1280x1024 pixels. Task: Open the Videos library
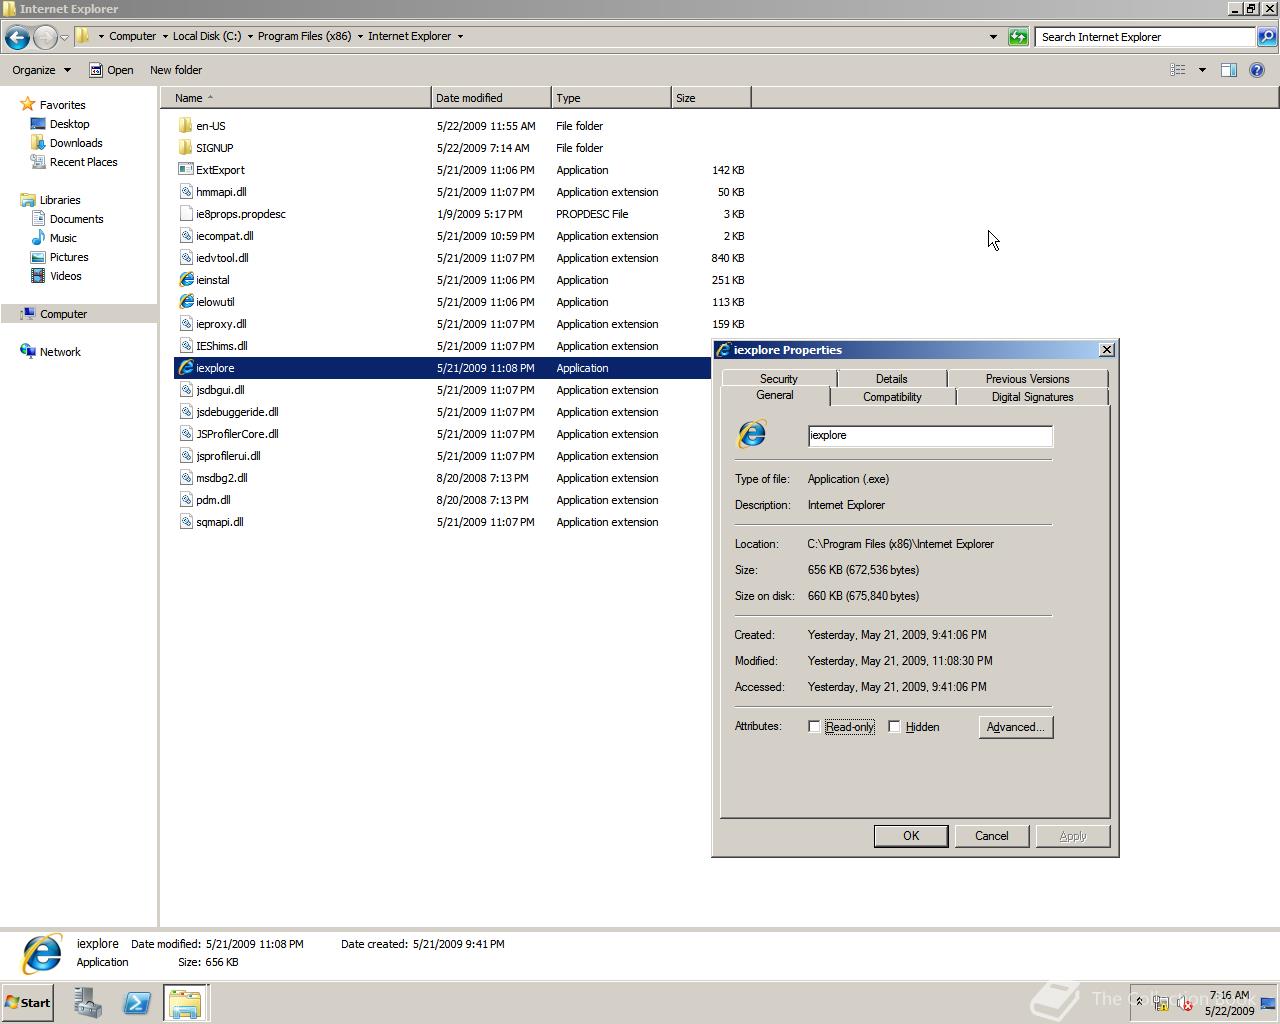pyautogui.click(x=65, y=276)
